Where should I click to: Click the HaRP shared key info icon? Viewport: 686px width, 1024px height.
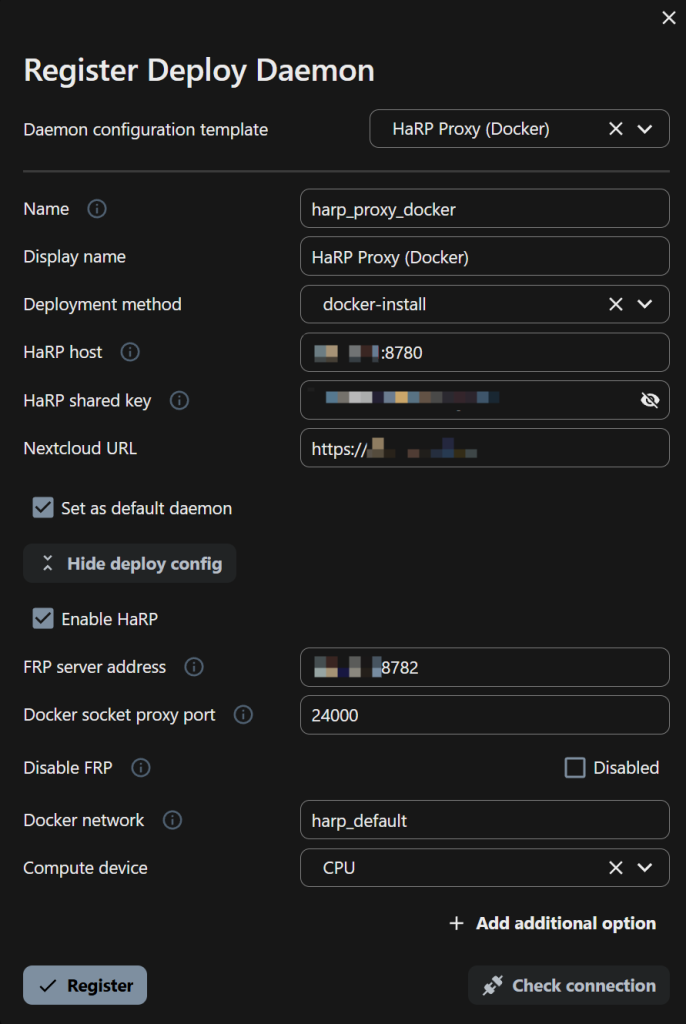[179, 400]
